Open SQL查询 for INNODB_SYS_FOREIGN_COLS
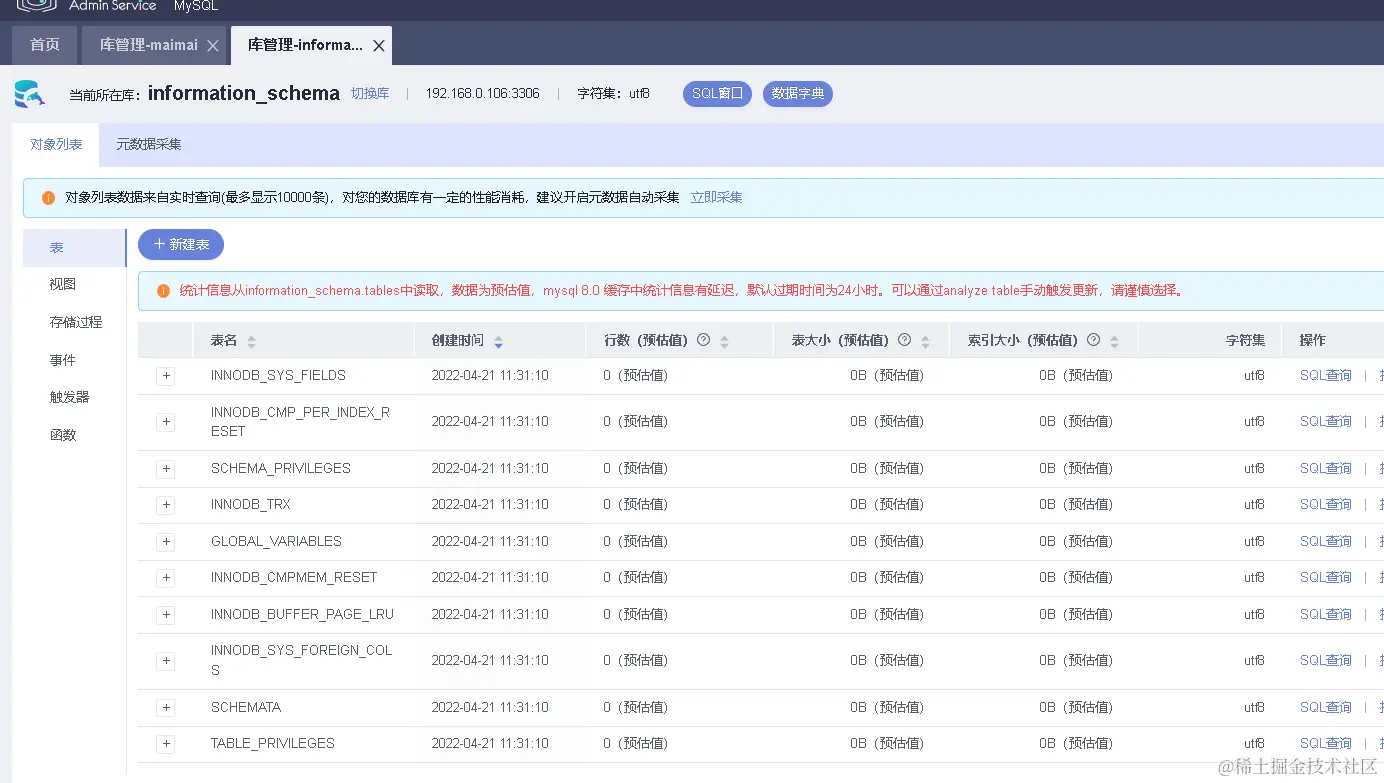1384x783 pixels. click(1326, 661)
